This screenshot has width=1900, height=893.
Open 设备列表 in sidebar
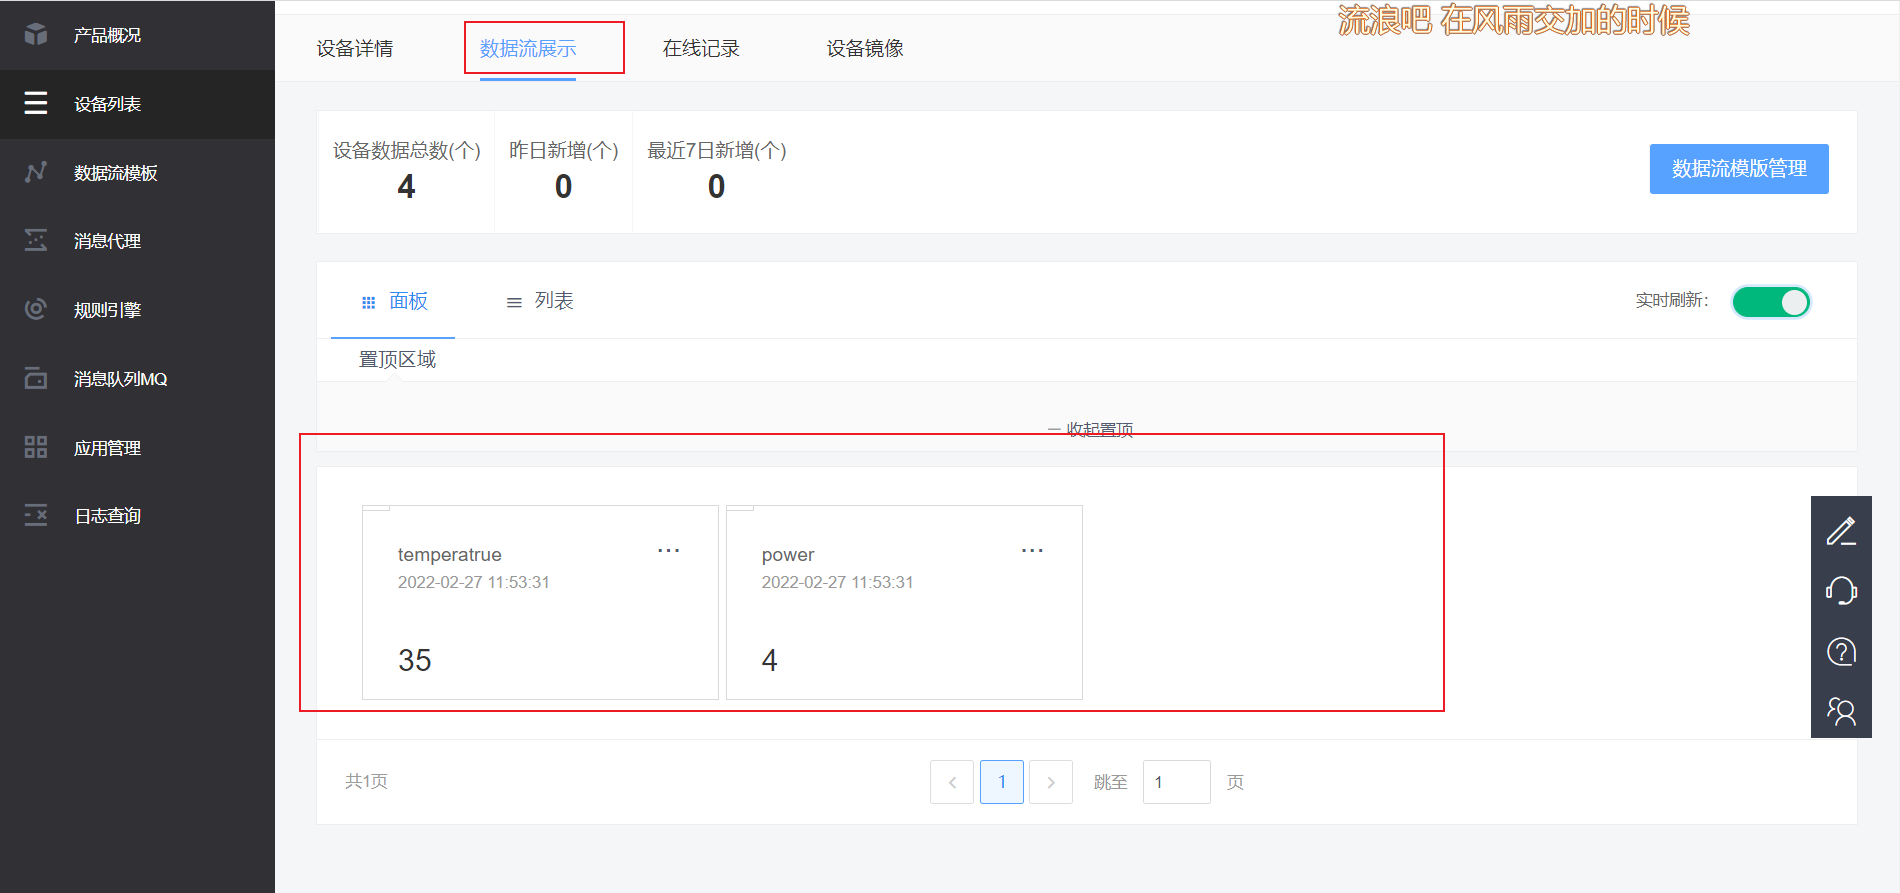click(137, 104)
